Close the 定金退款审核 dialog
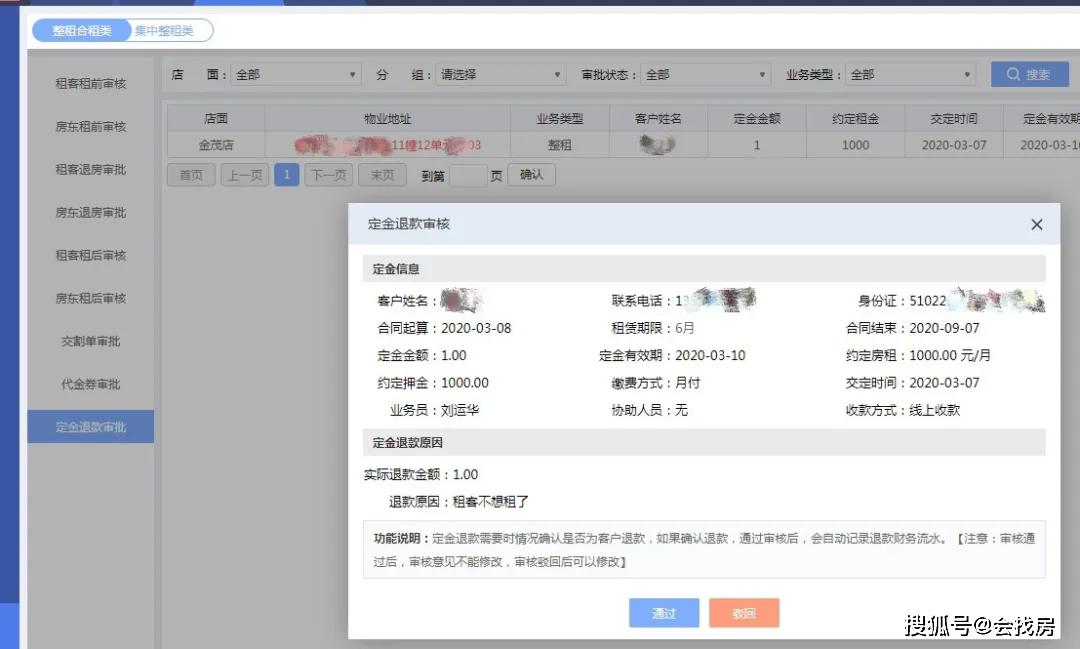This screenshot has height=649, width=1080. tap(1036, 225)
